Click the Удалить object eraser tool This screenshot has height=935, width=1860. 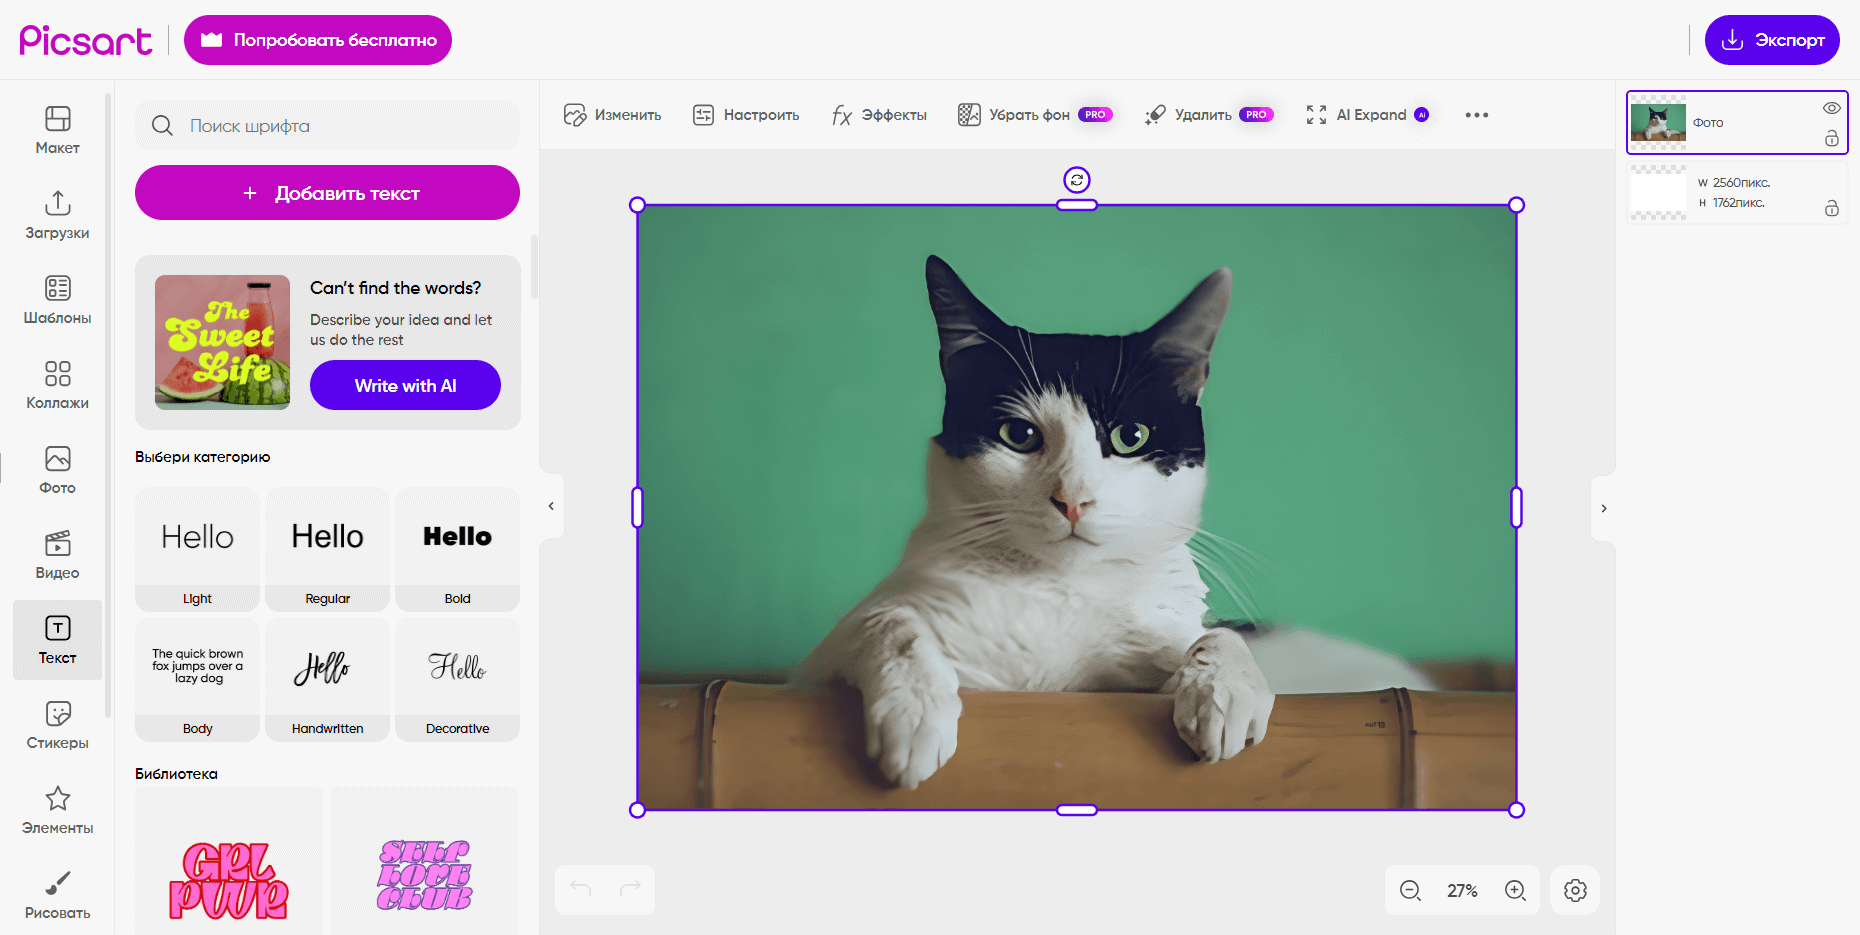point(1209,115)
